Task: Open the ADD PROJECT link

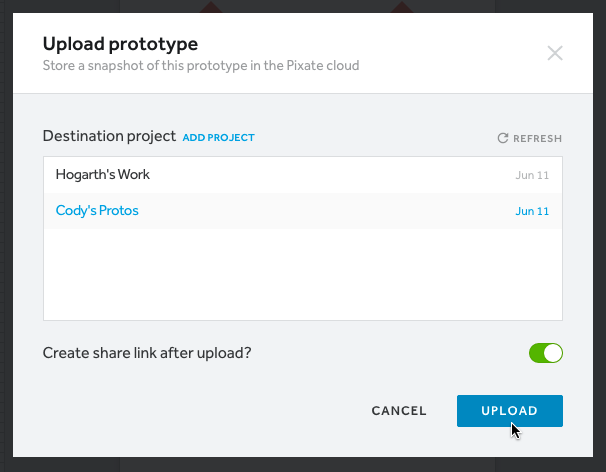Action: tap(219, 137)
